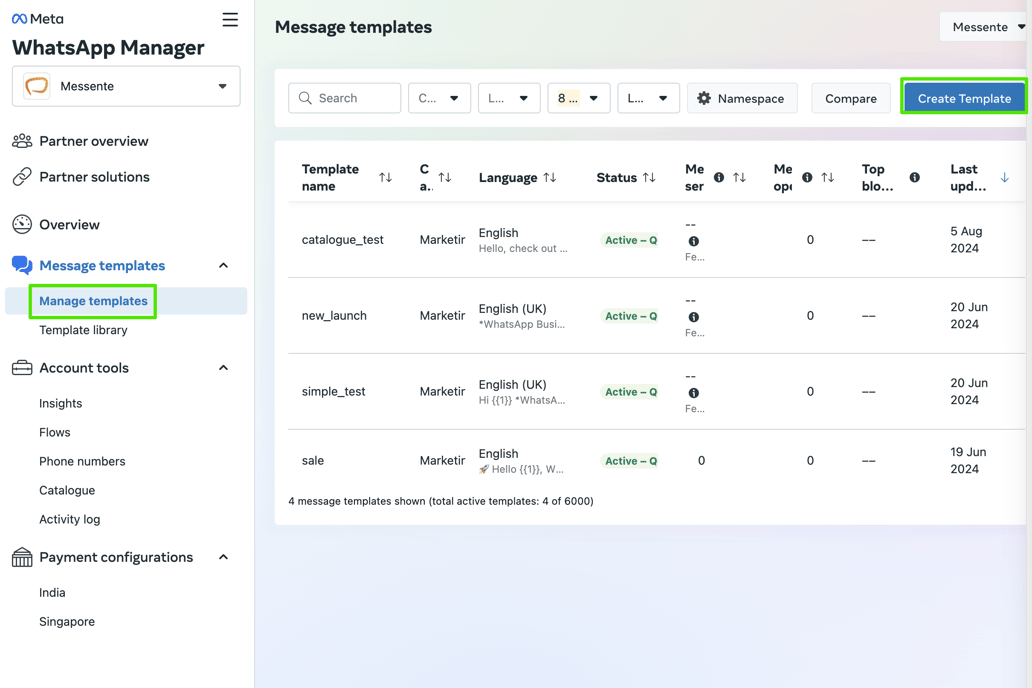The image size is (1032, 688).
Task: Go to Partner solutions
Action: pyautogui.click(x=94, y=176)
